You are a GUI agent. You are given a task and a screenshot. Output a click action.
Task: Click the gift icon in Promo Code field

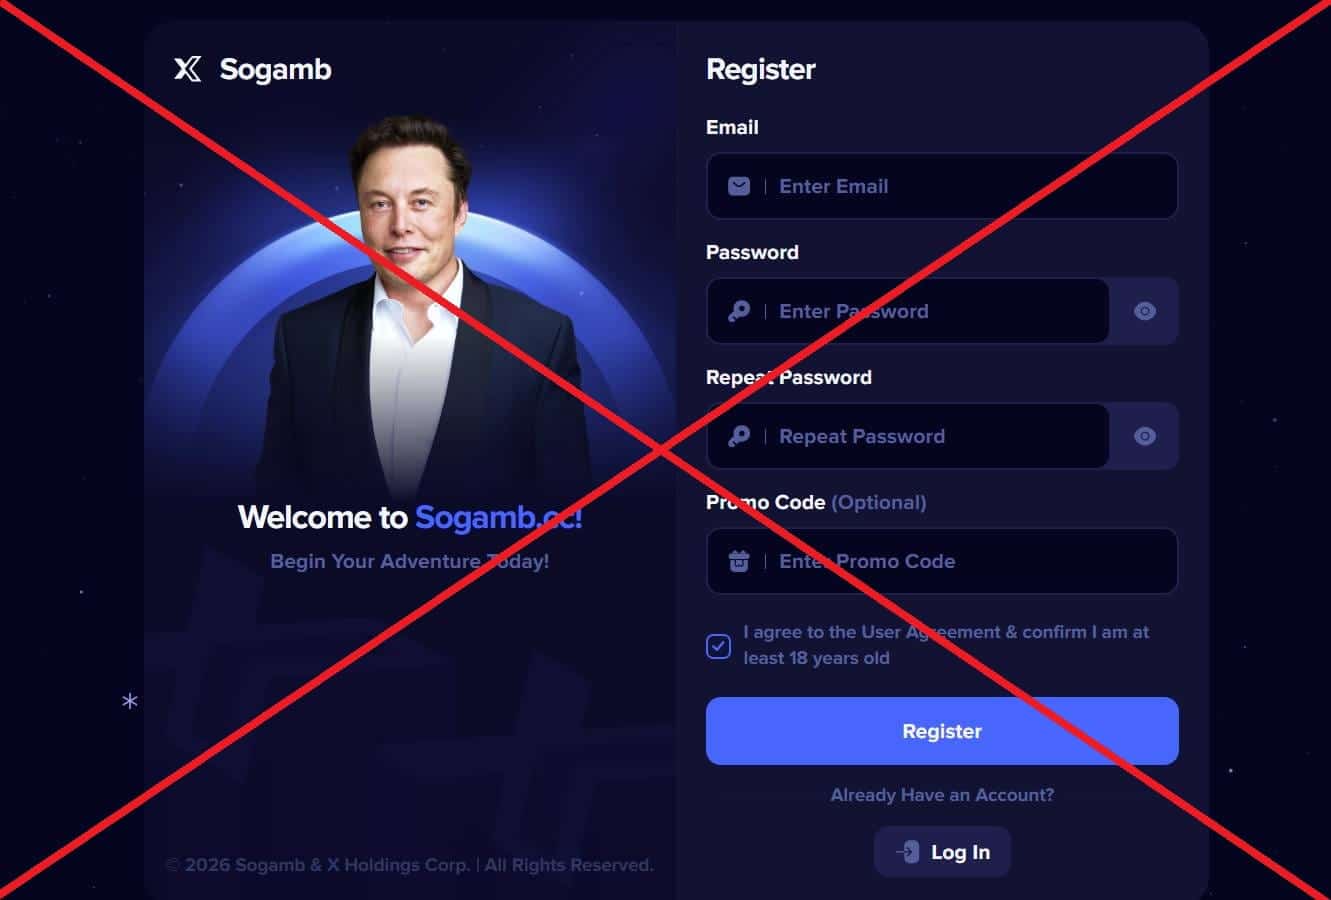[739, 561]
